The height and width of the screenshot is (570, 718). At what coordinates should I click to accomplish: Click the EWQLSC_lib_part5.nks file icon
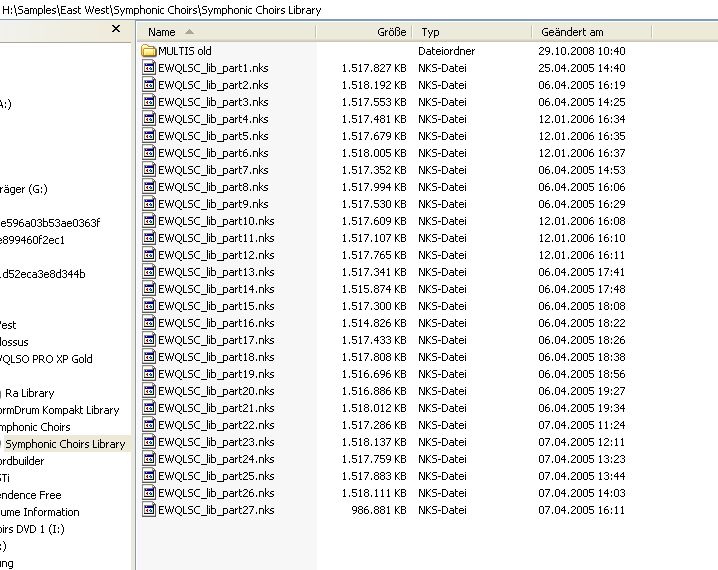149,136
